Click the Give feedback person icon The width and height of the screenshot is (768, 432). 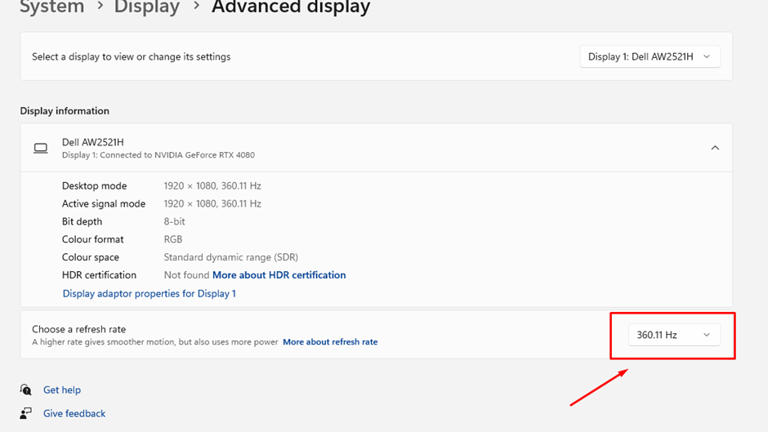tap(26, 413)
